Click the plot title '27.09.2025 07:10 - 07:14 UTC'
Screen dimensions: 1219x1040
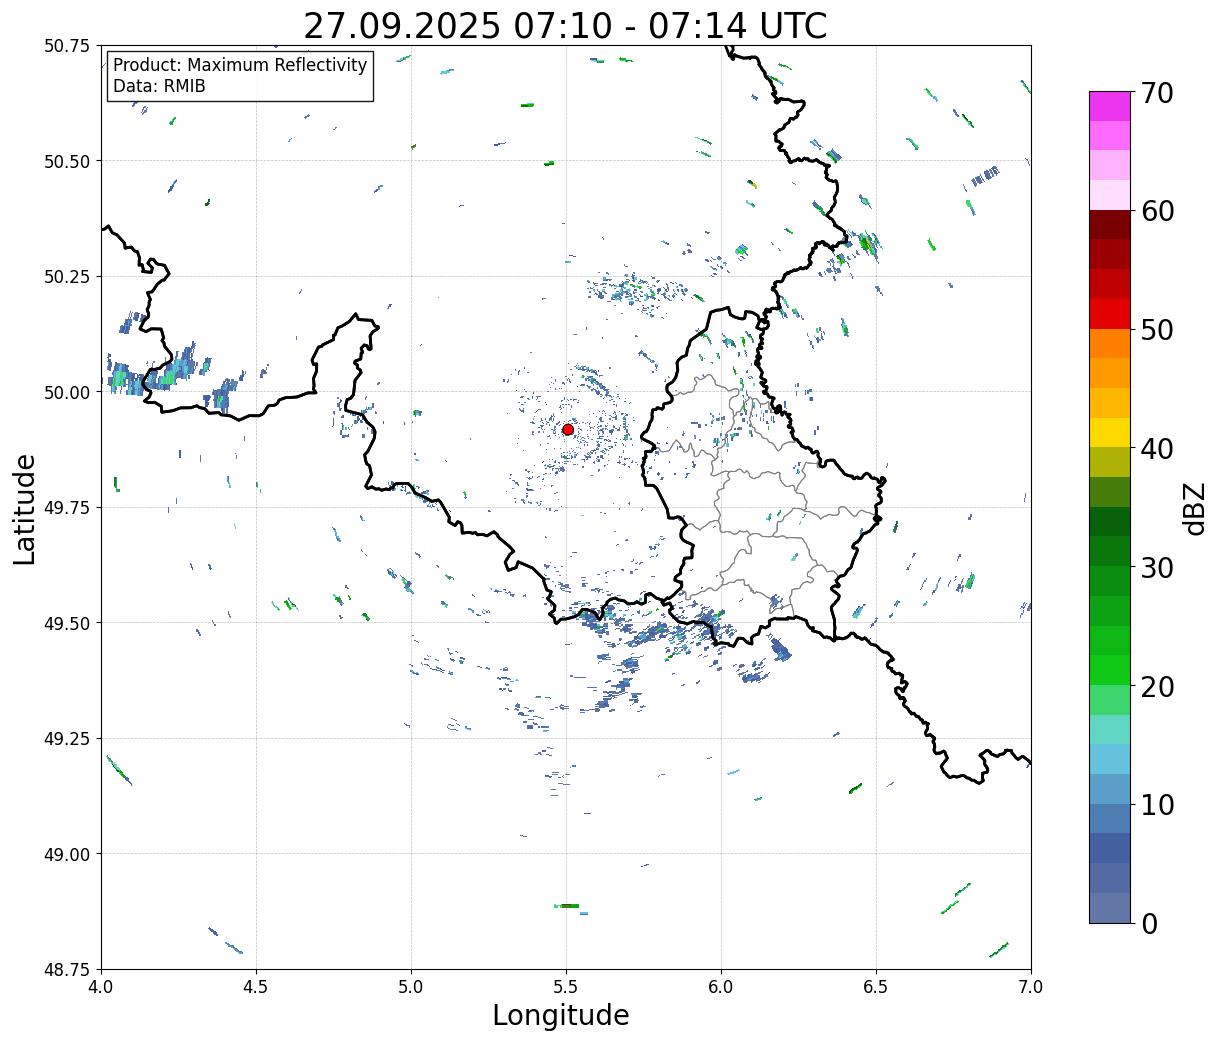(565, 26)
